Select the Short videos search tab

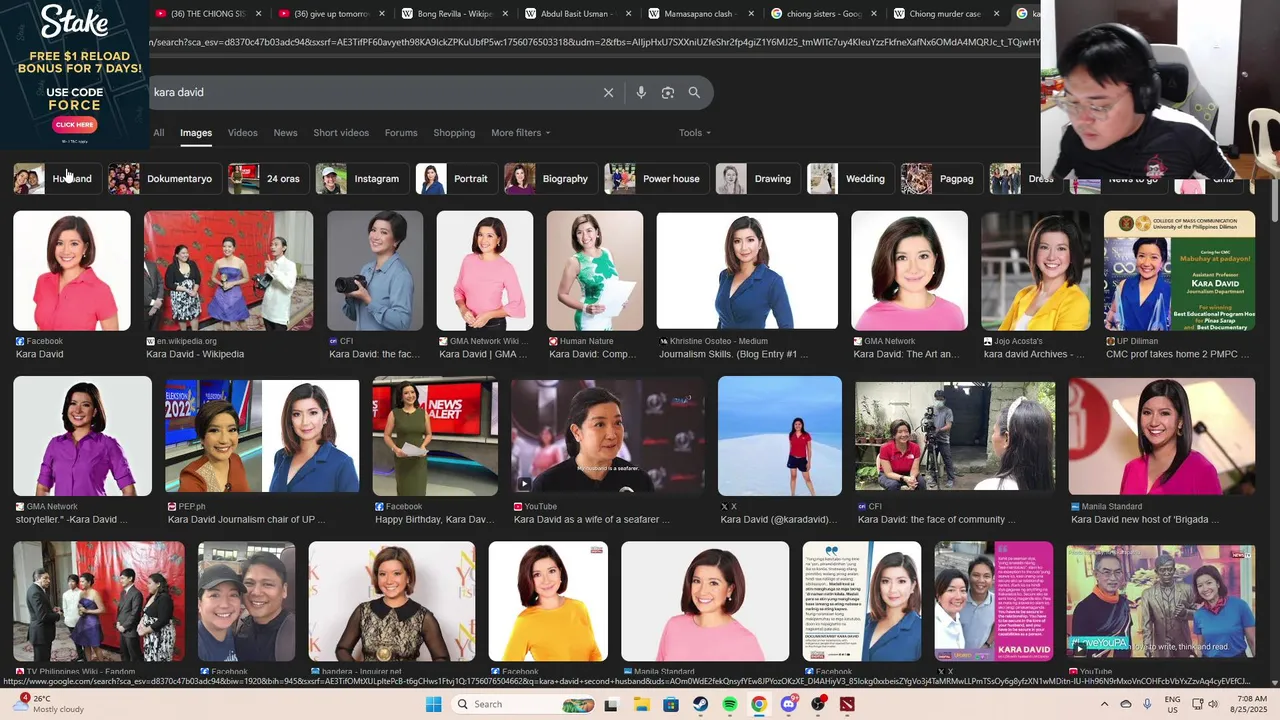[341, 132]
